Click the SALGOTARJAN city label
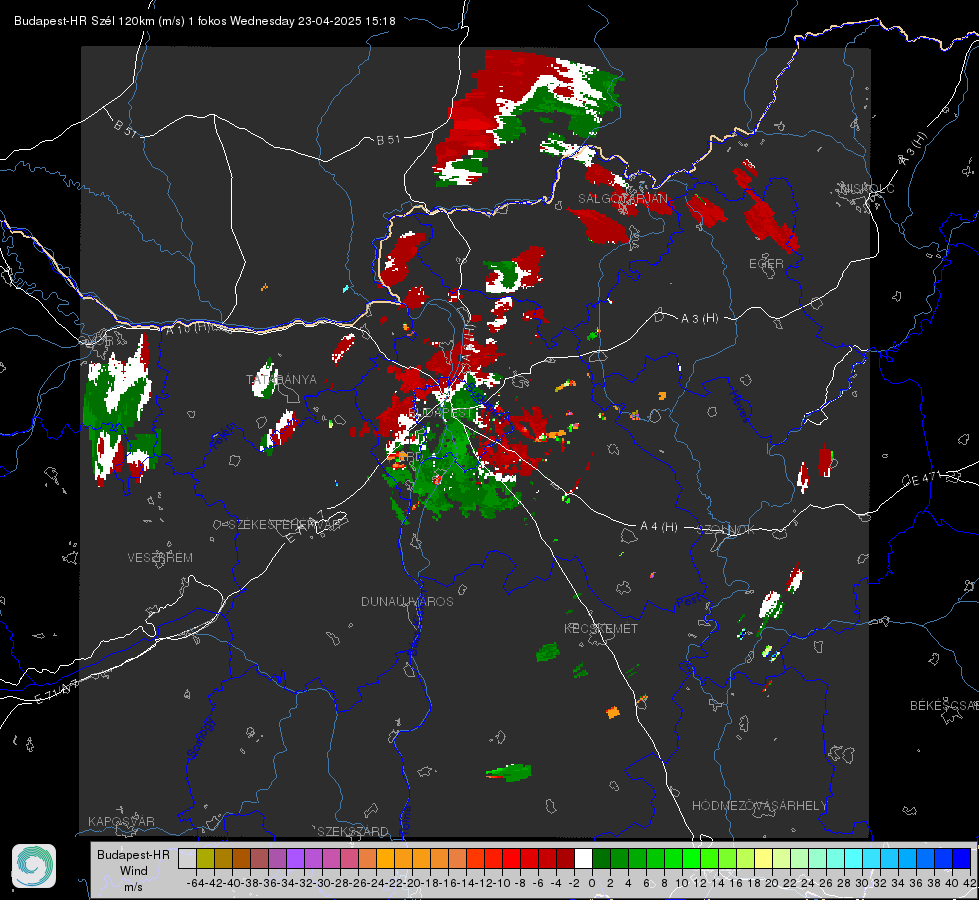979x900 pixels. click(622, 199)
